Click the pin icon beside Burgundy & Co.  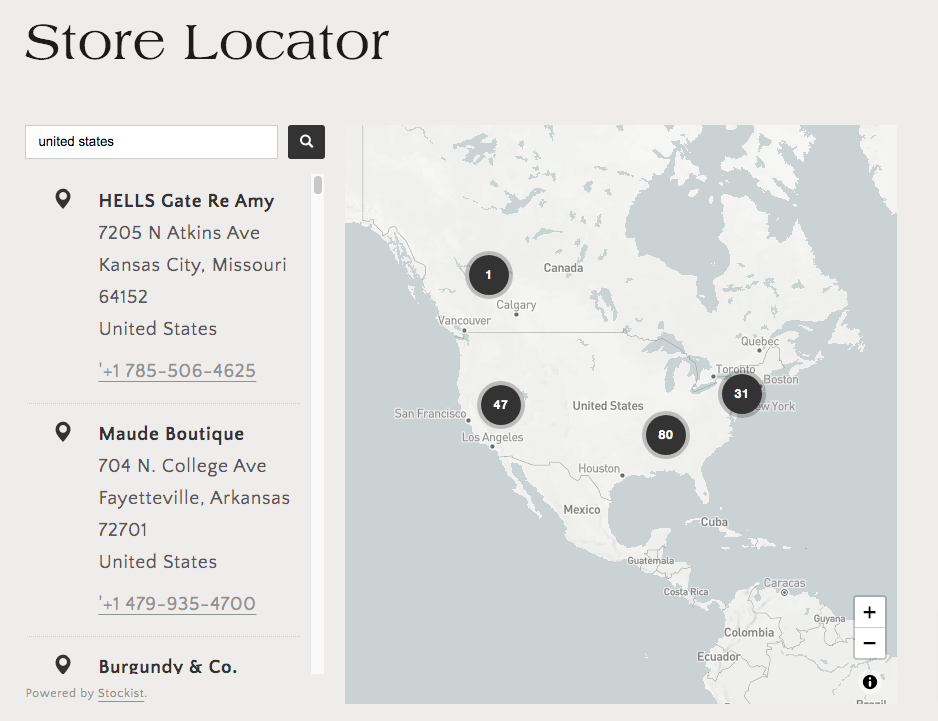click(63, 664)
